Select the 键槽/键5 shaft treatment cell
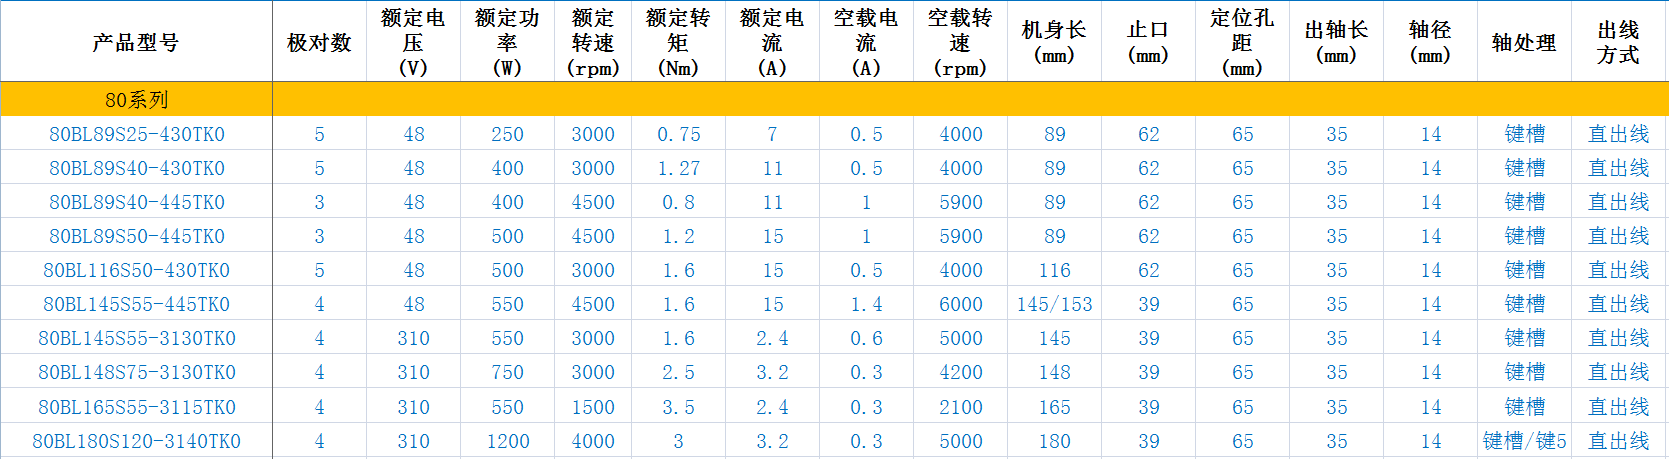This screenshot has height=459, width=1669. 1524,441
